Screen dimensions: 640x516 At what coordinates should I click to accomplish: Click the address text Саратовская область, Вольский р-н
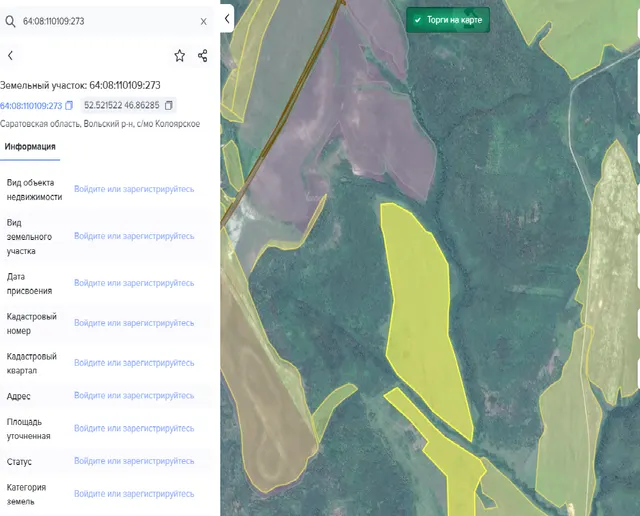coord(100,124)
